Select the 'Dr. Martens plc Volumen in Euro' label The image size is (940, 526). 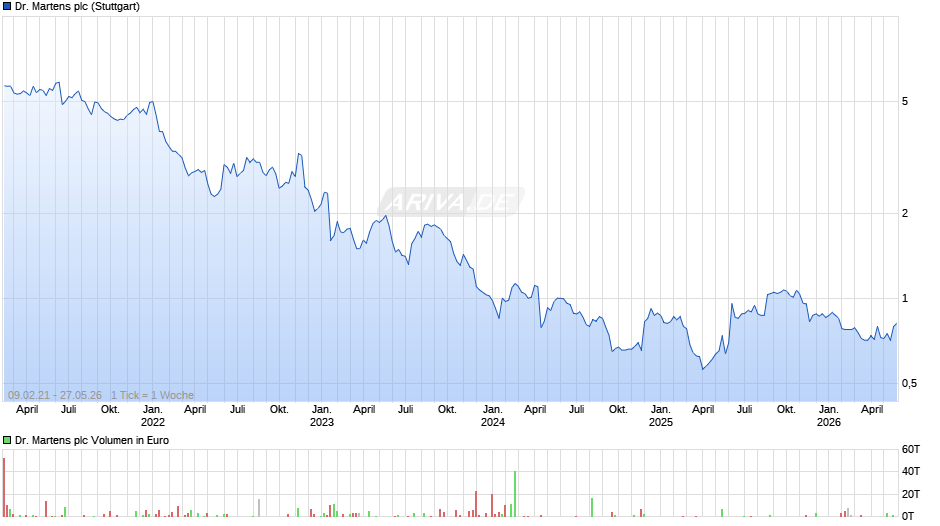point(92,440)
